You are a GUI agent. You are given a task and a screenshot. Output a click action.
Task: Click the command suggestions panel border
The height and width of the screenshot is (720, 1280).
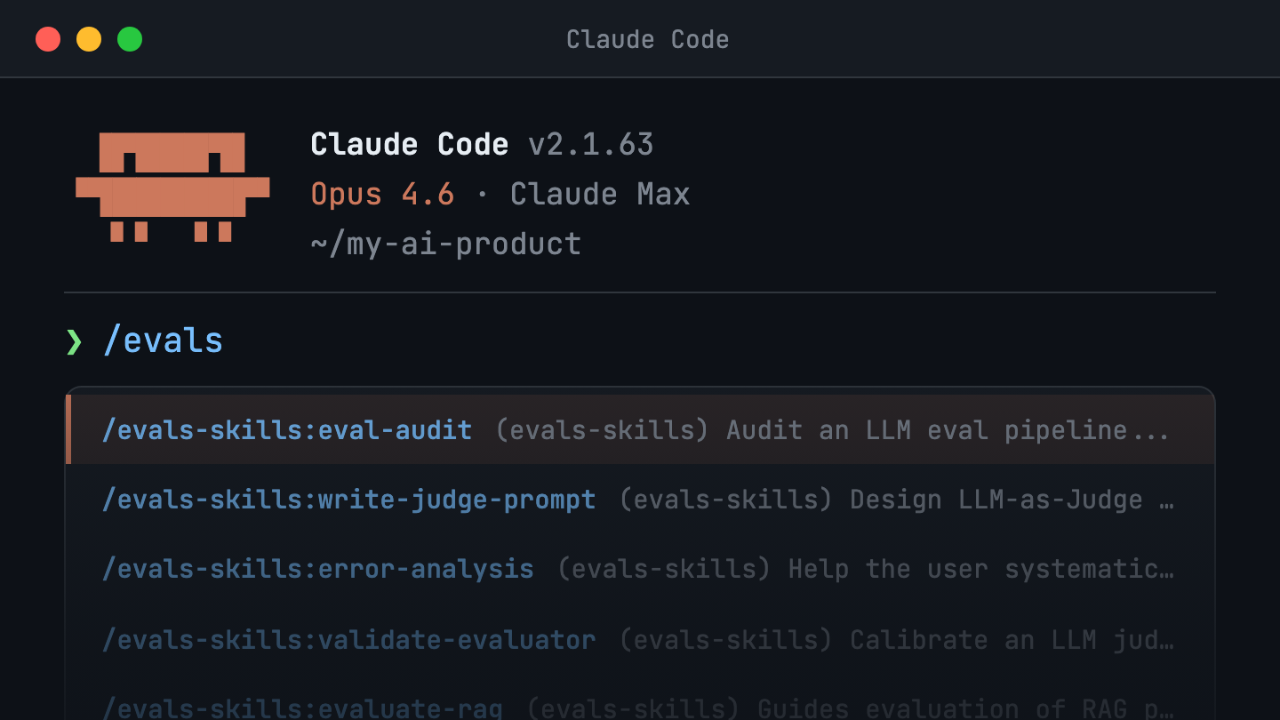point(640,386)
